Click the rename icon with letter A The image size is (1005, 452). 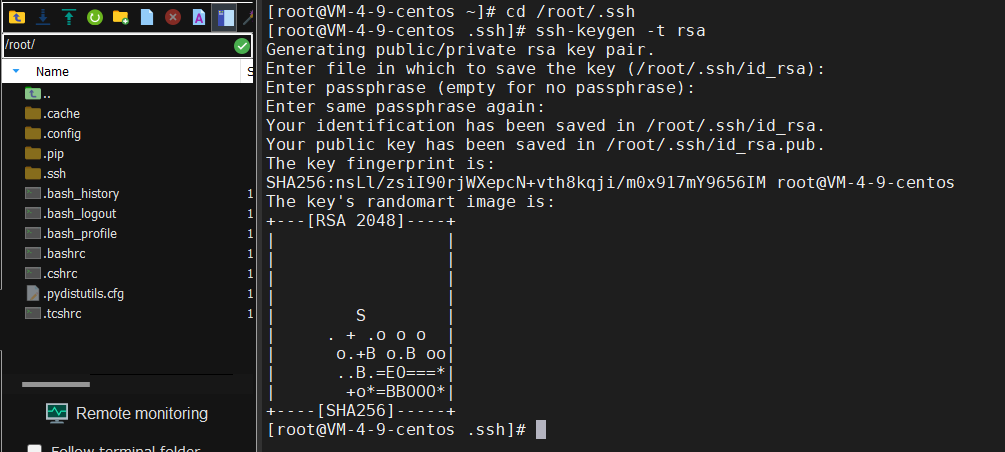199,17
